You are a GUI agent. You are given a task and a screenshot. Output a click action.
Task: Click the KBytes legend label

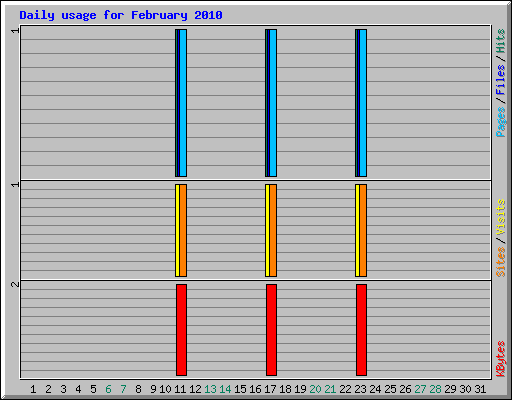coord(500,359)
